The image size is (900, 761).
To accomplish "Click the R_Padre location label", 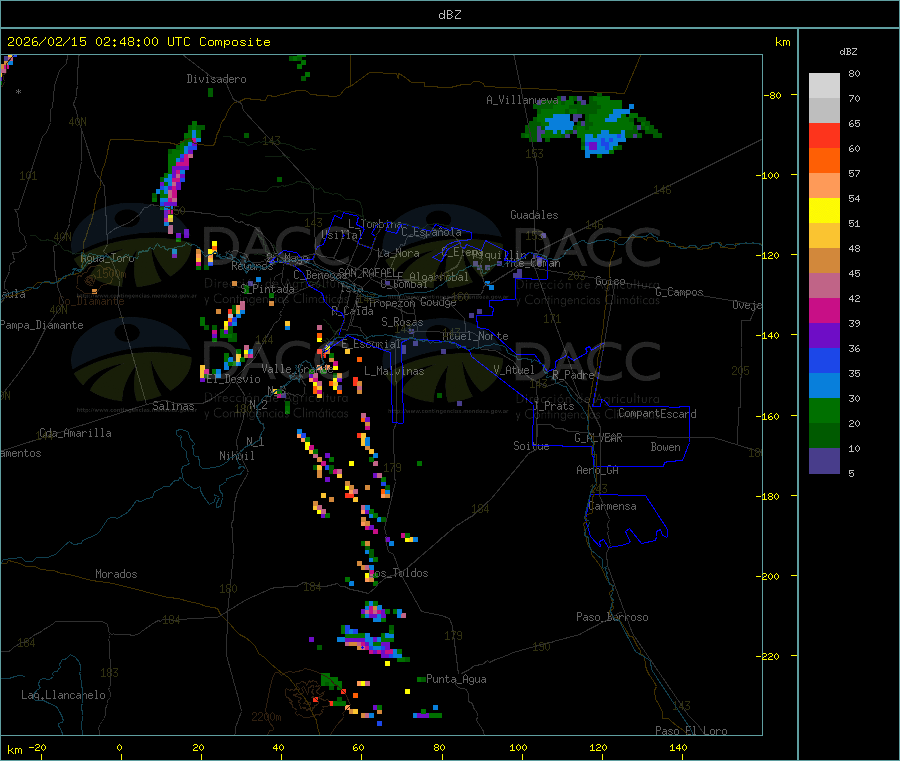I will (573, 375).
